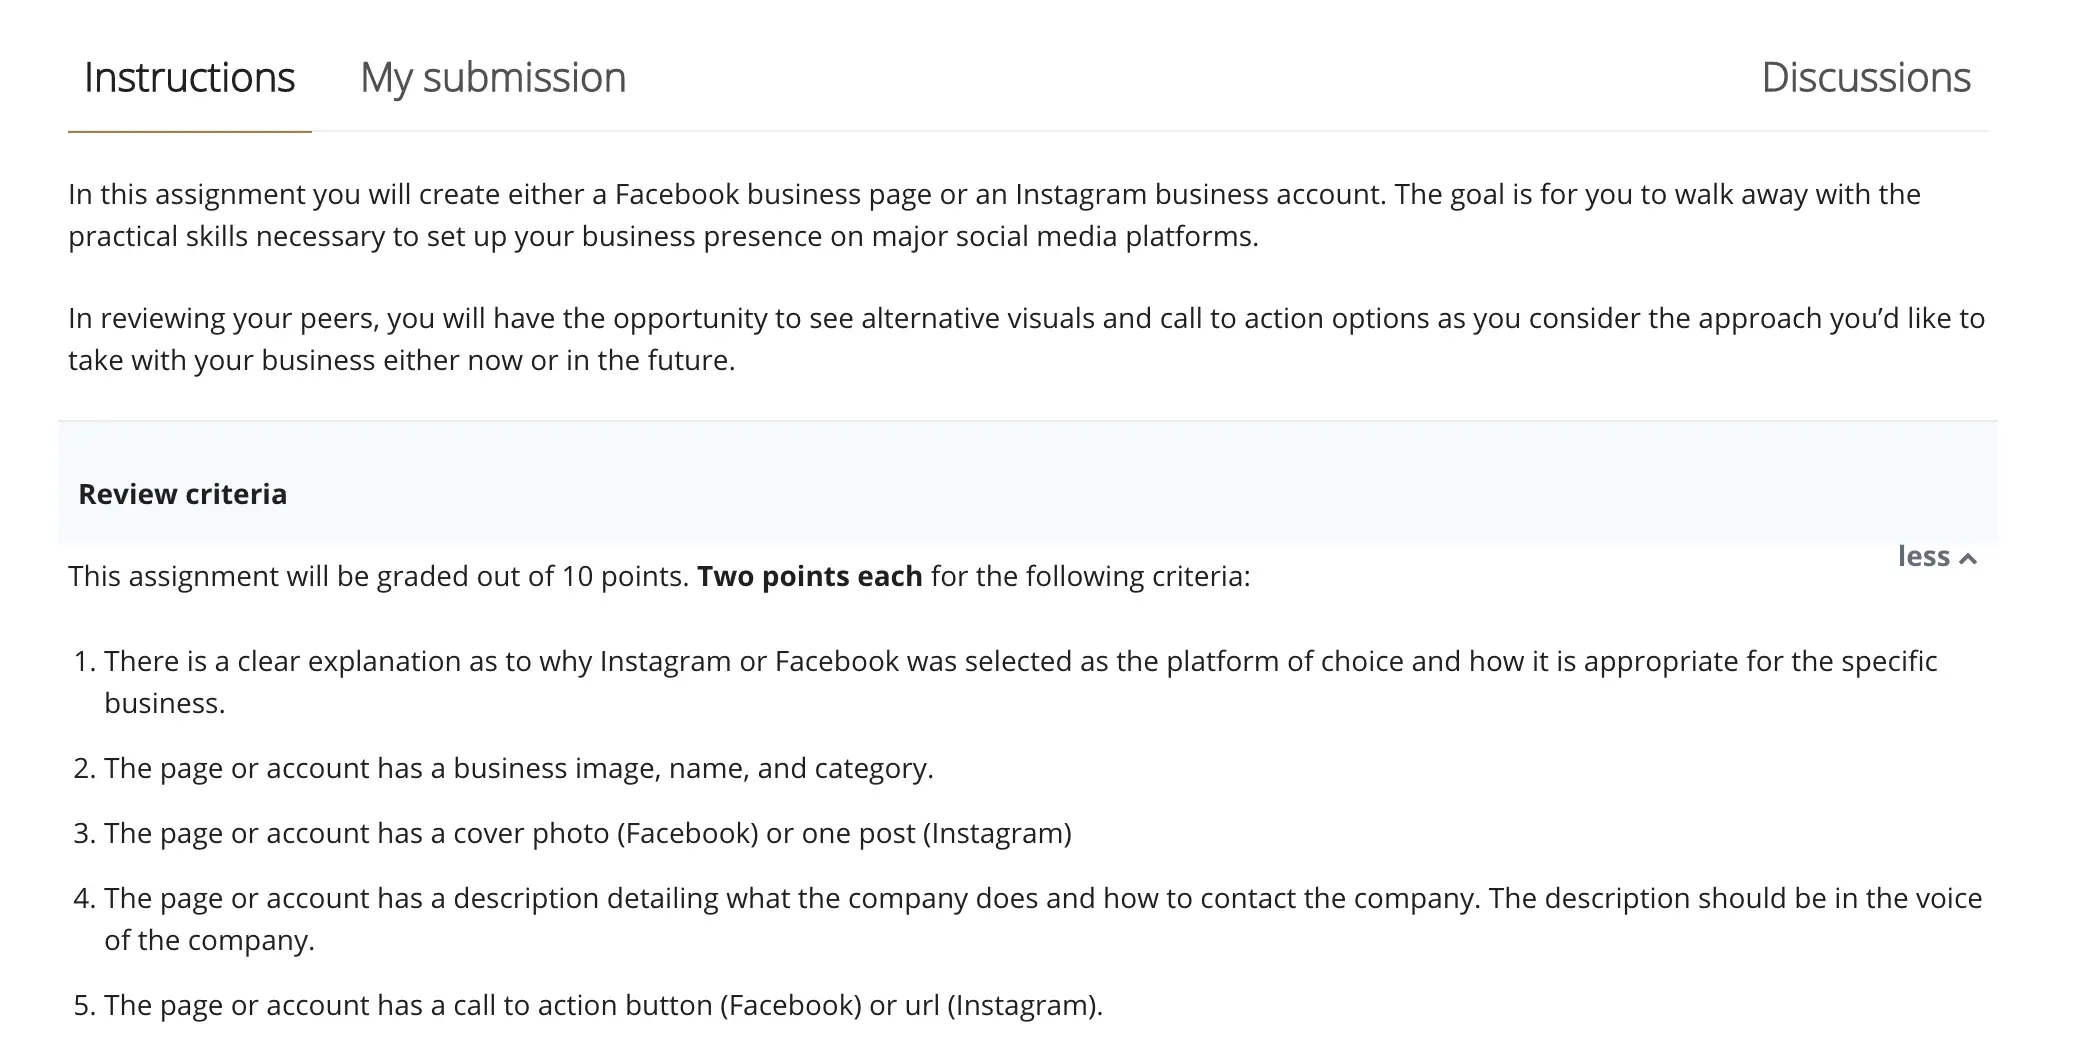Image resolution: width=2080 pixels, height=1040 pixels.
Task: Open the My submission tab
Action: [x=493, y=78]
